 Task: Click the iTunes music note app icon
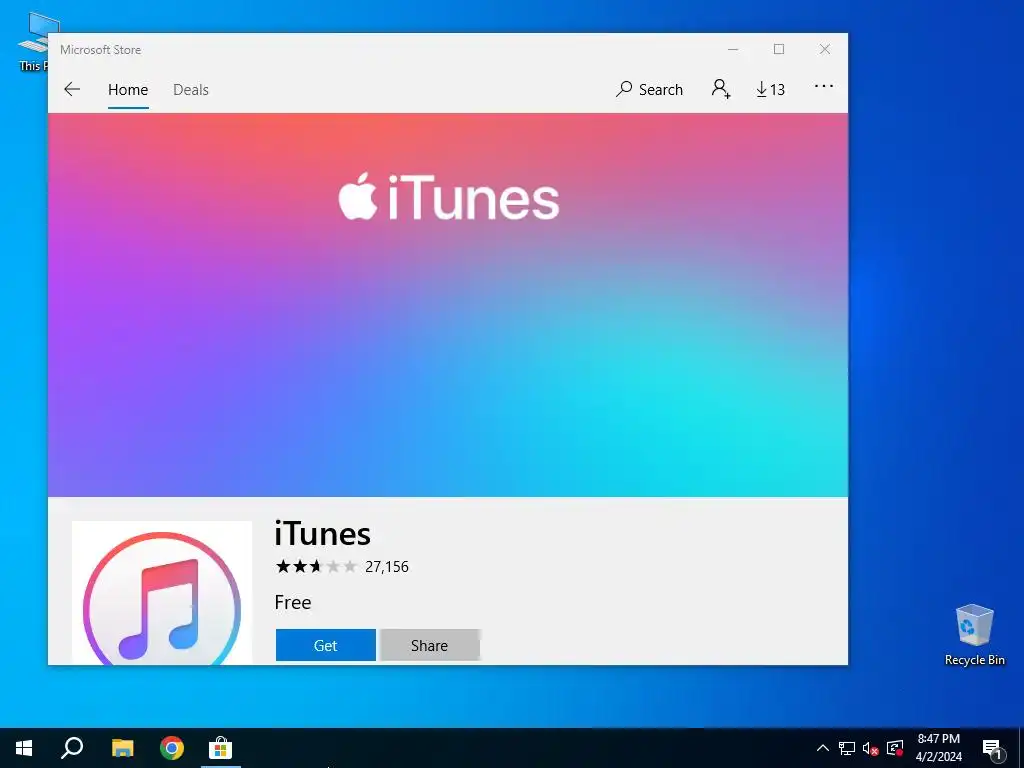(x=162, y=593)
